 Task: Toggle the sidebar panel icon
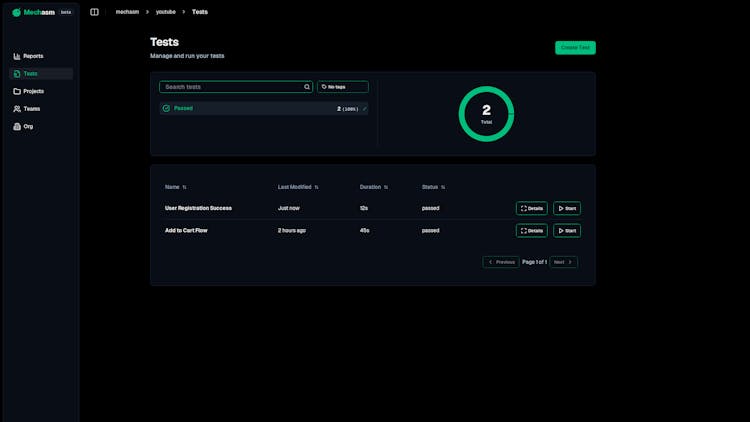[94, 12]
